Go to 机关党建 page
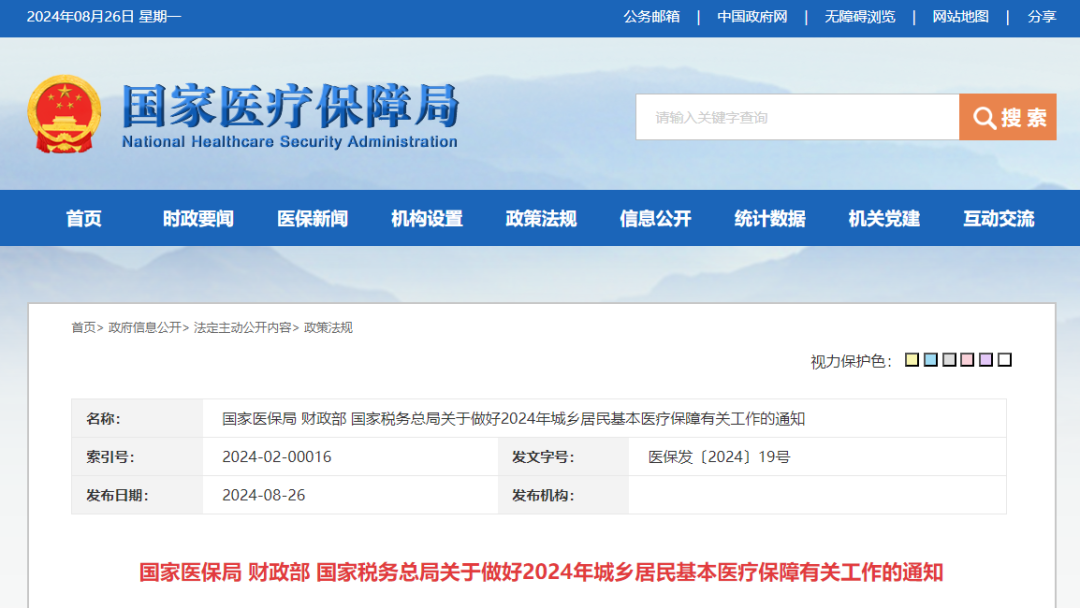1080x608 pixels. (884, 218)
